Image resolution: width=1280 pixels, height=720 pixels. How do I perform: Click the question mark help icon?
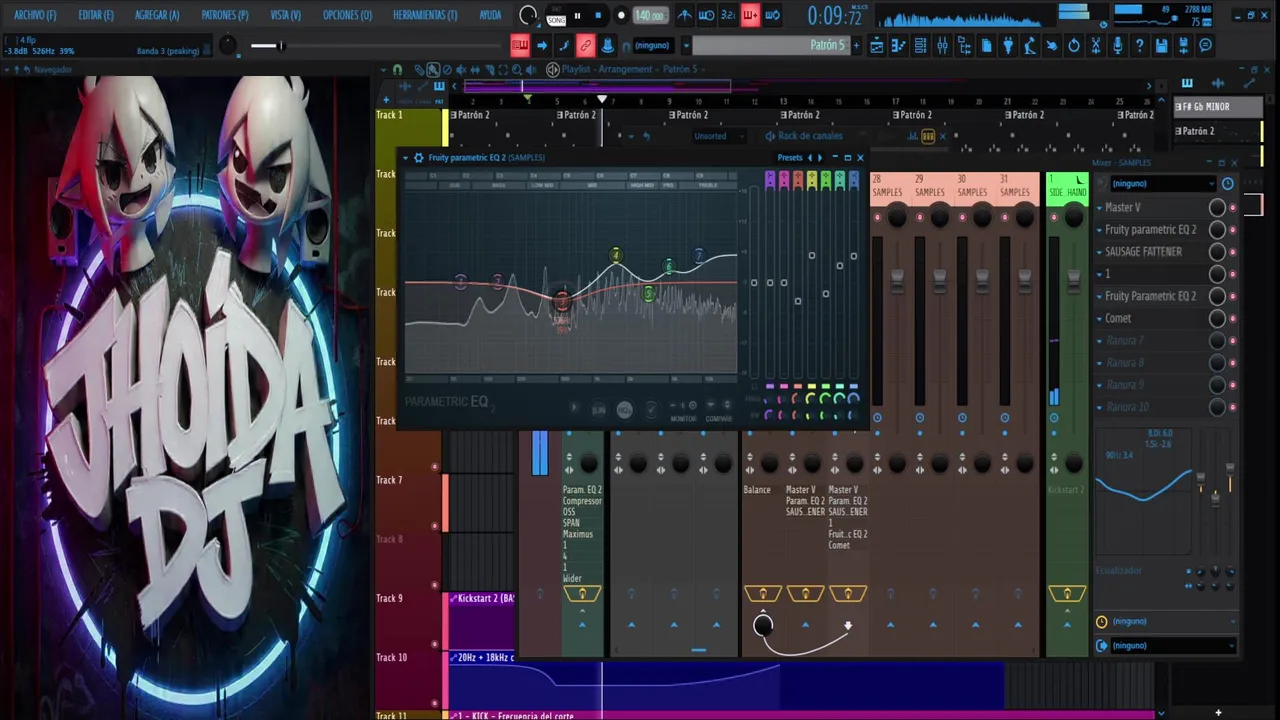tap(1139, 45)
